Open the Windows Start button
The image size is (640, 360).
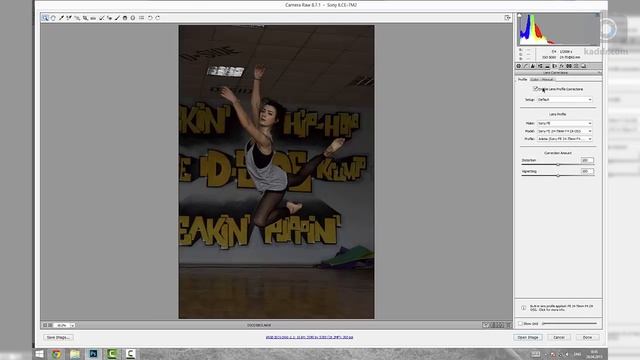pyautogui.click(x=39, y=354)
